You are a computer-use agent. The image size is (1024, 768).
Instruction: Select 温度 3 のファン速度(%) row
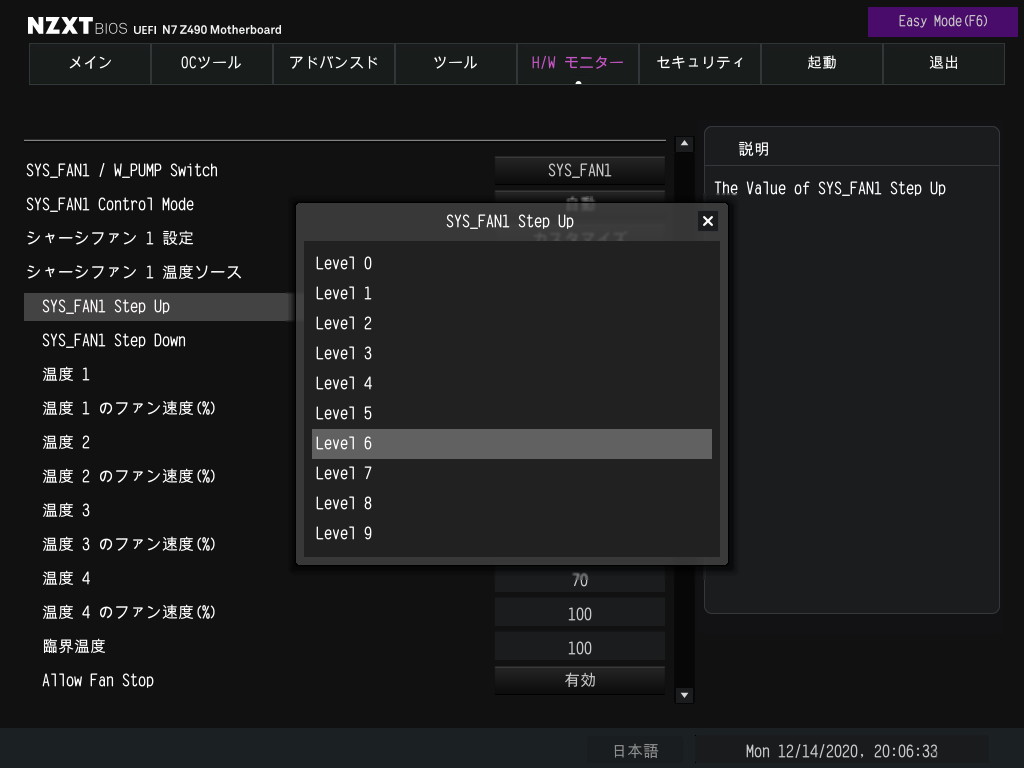[x=129, y=545]
